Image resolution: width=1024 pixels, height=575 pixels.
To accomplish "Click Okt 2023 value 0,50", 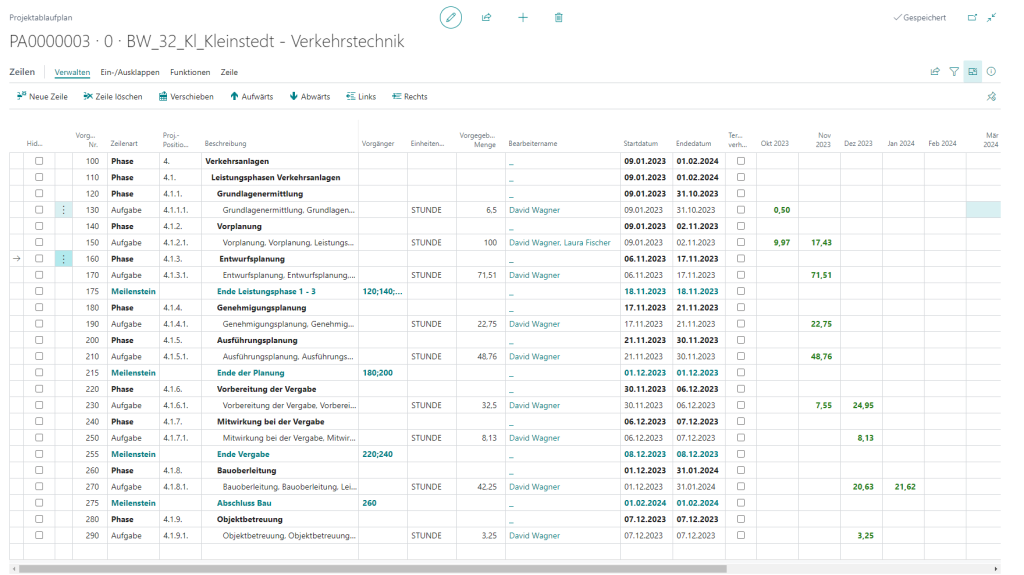I will (782, 210).
